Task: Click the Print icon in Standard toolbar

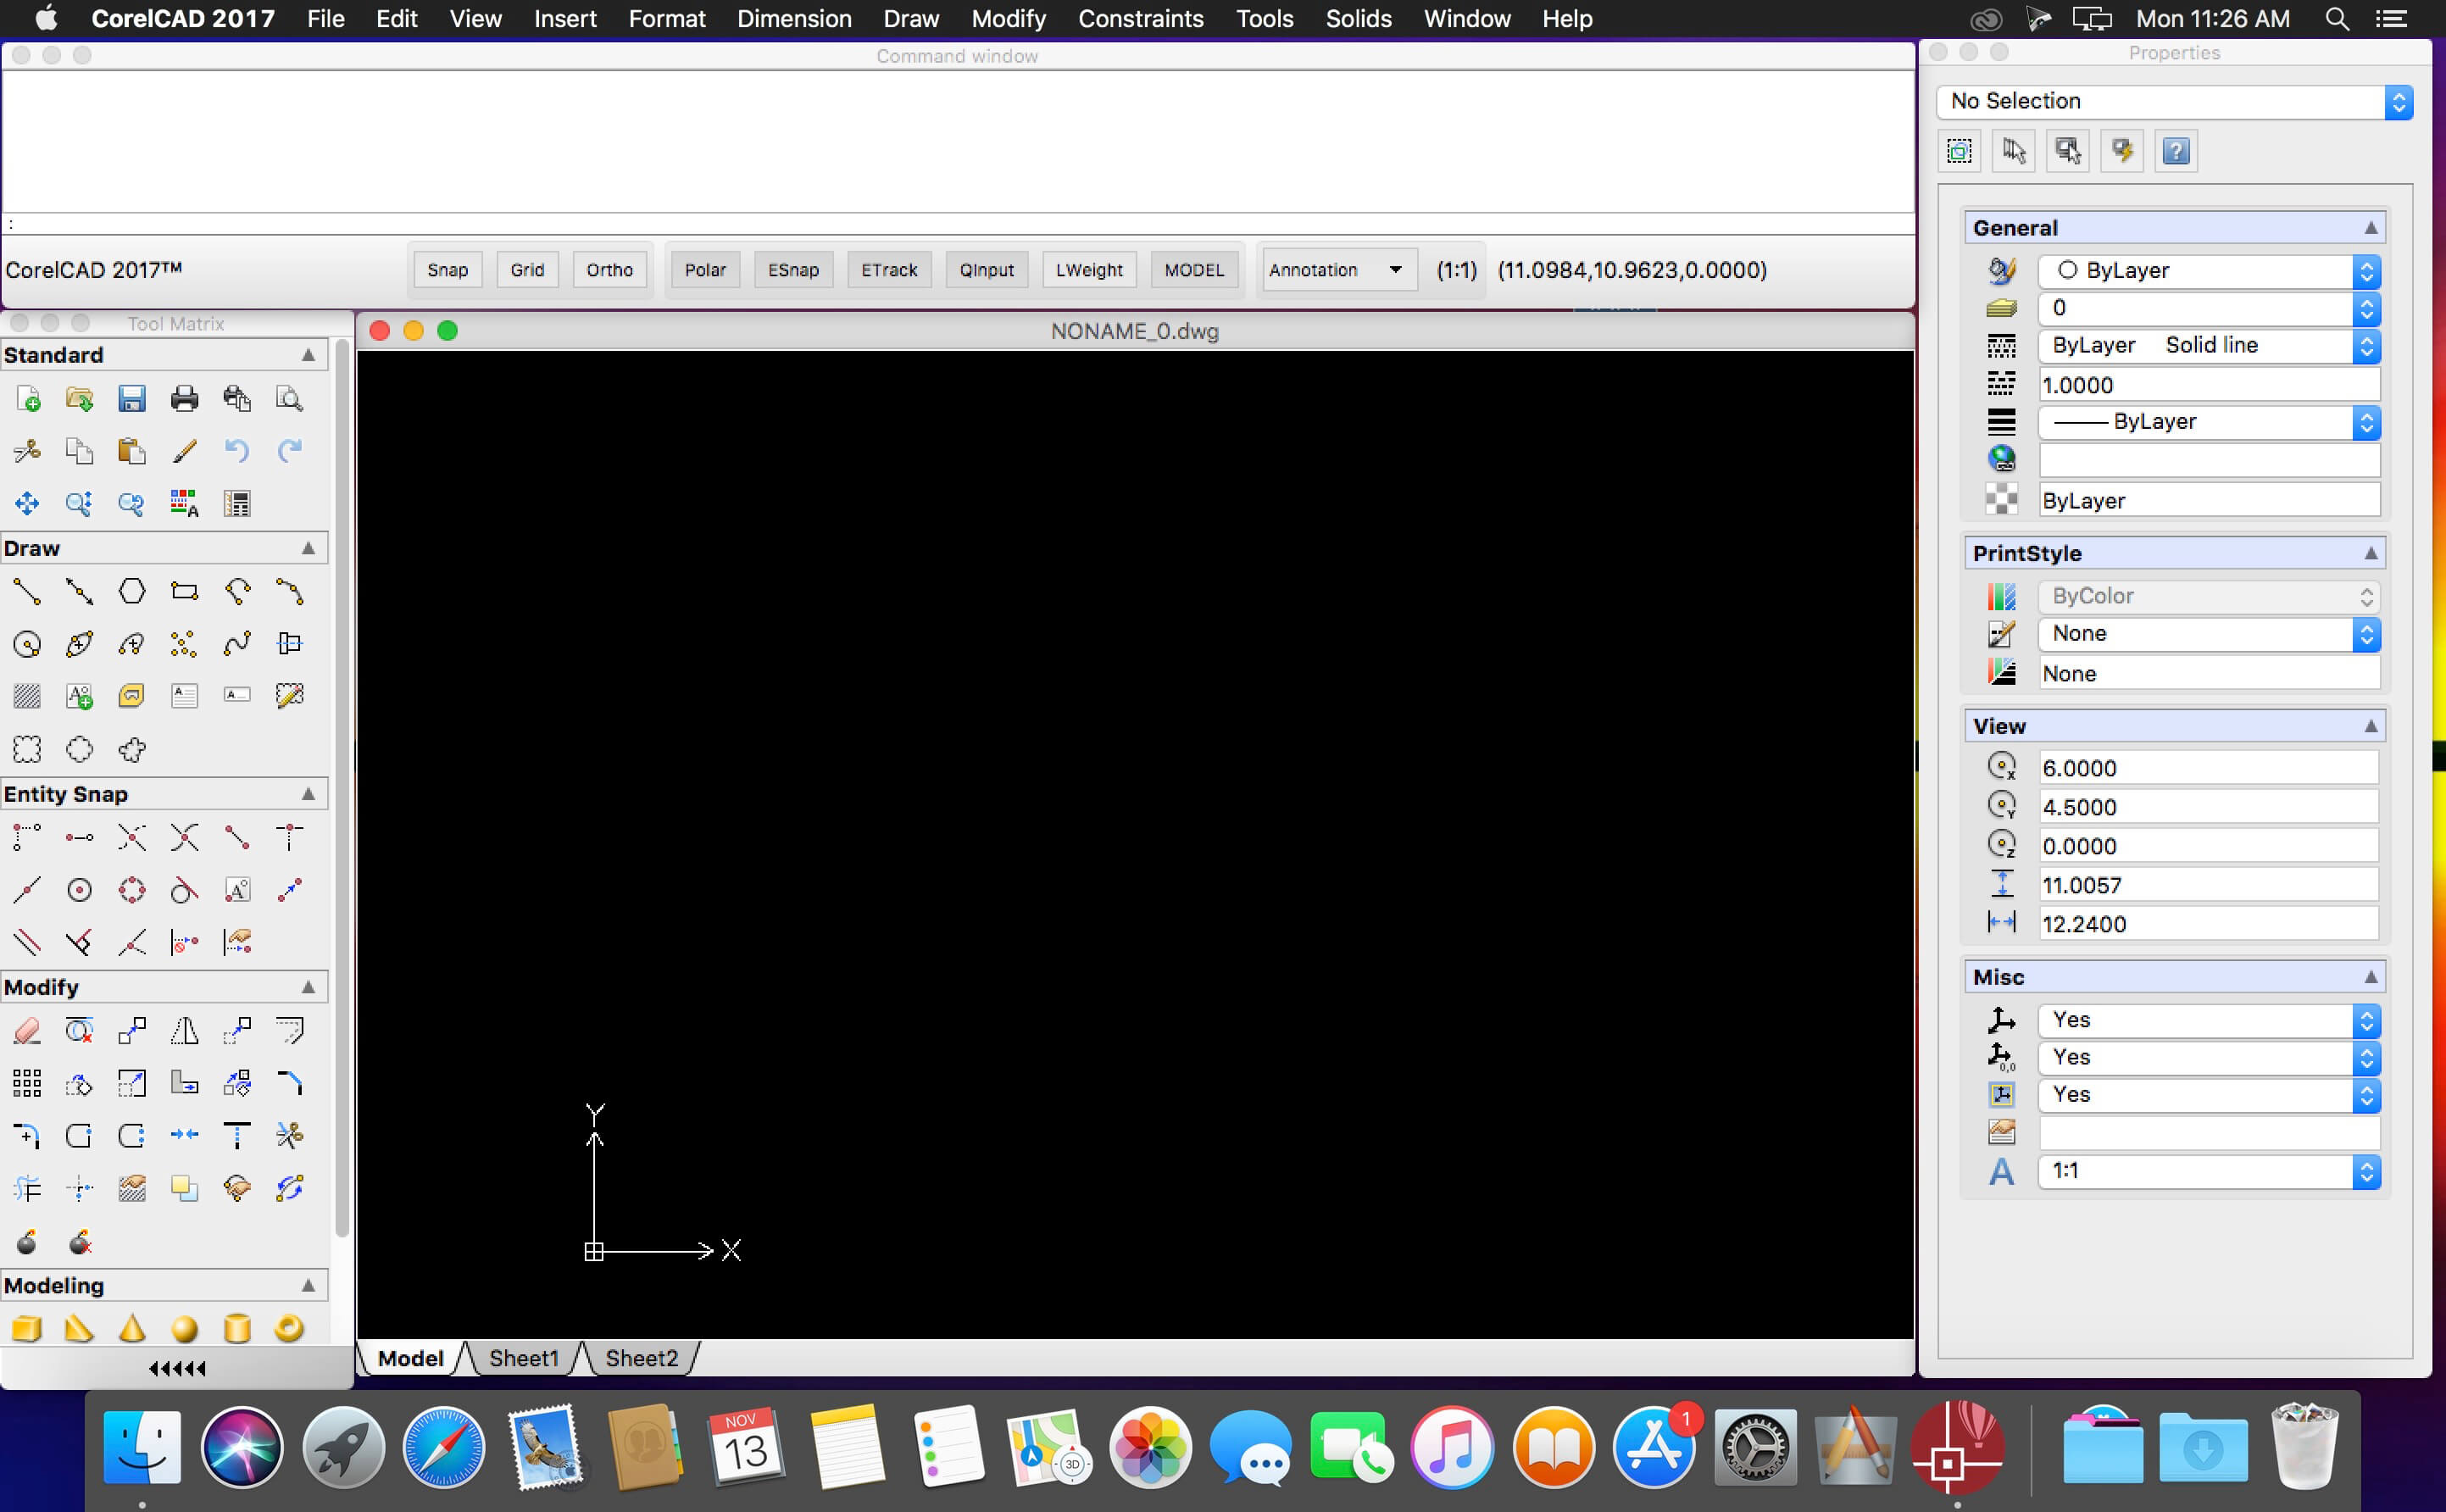Action: point(185,399)
